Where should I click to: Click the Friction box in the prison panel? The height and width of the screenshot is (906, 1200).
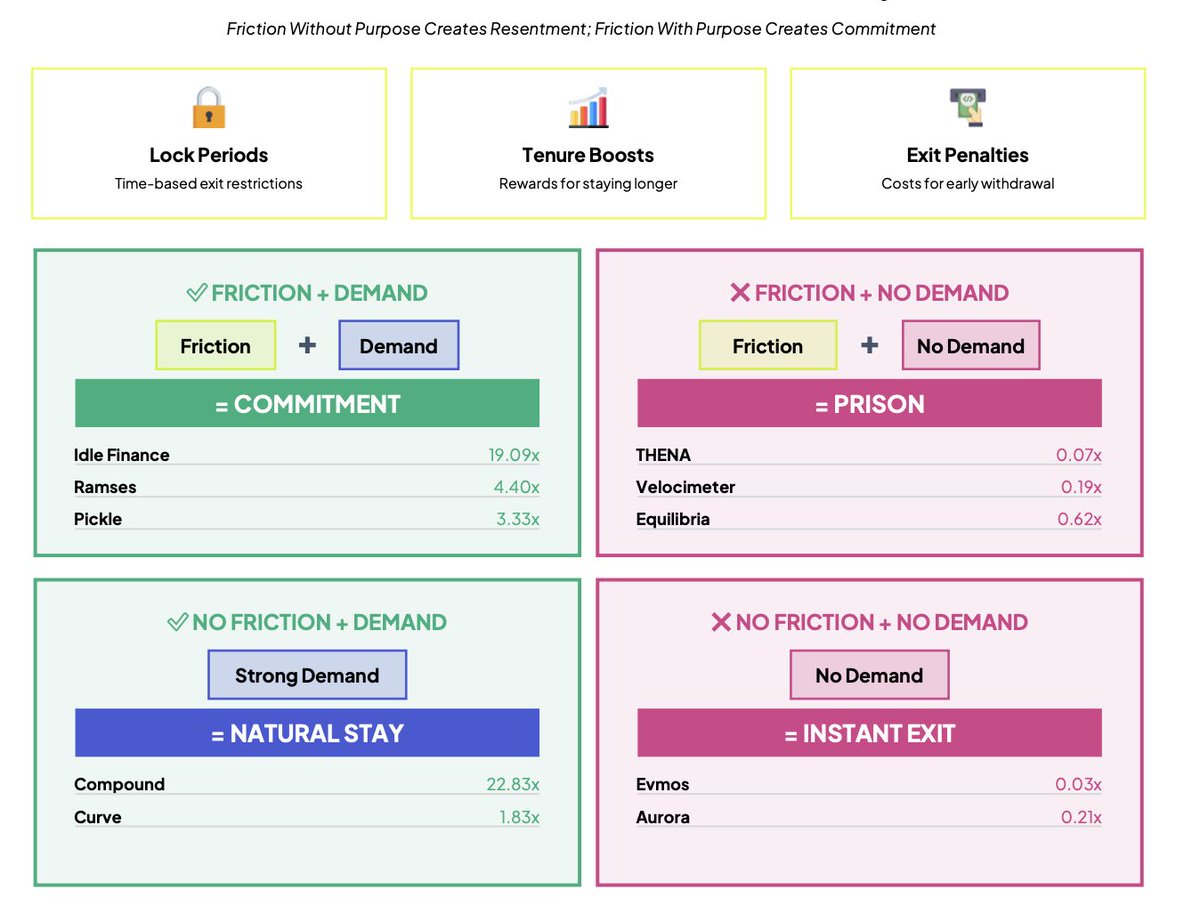768,346
